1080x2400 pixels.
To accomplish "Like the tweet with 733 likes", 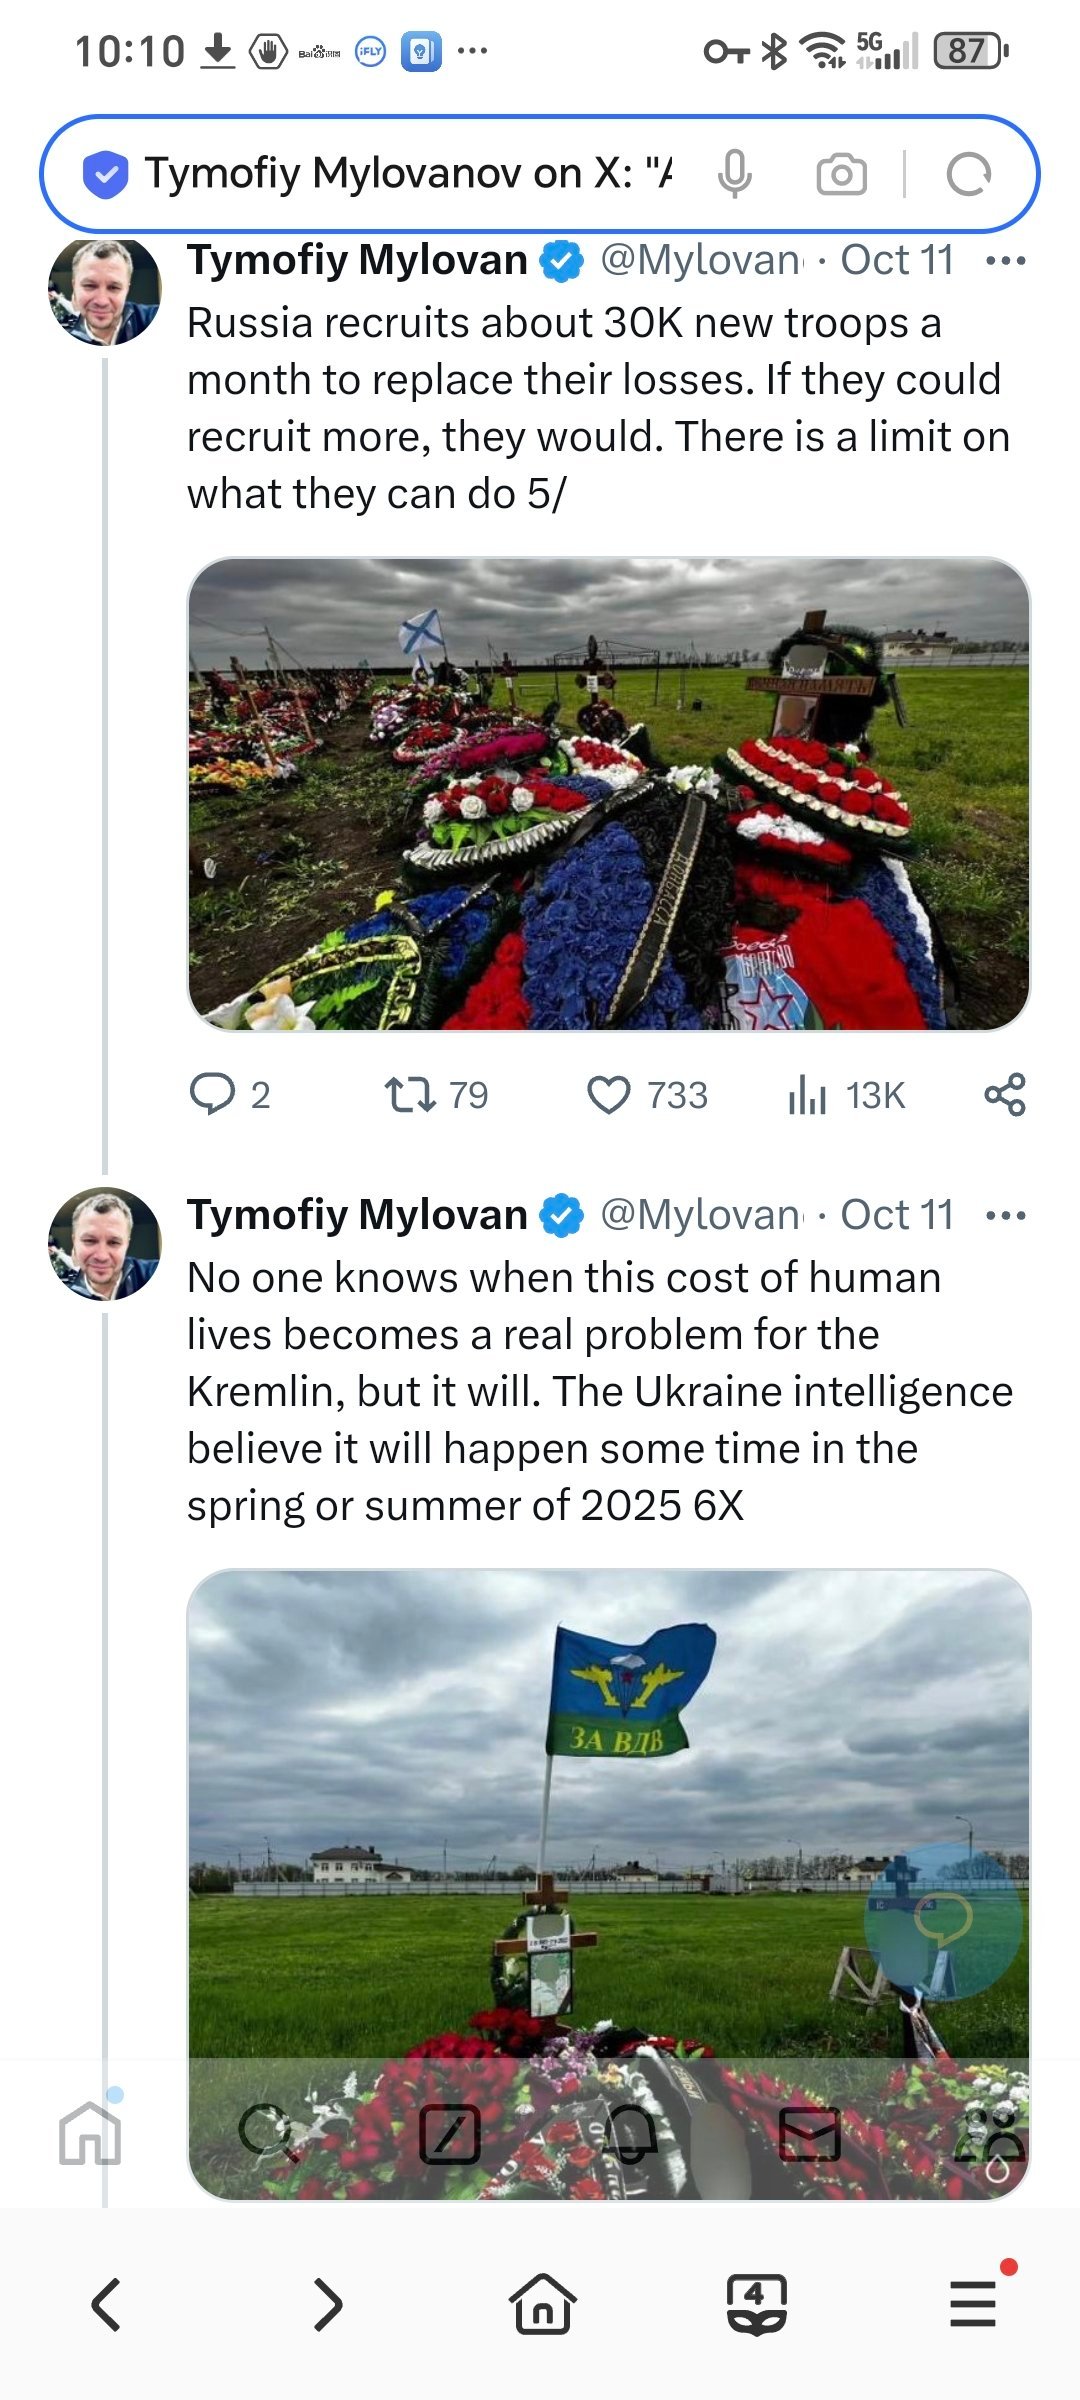I will [608, 1095].
